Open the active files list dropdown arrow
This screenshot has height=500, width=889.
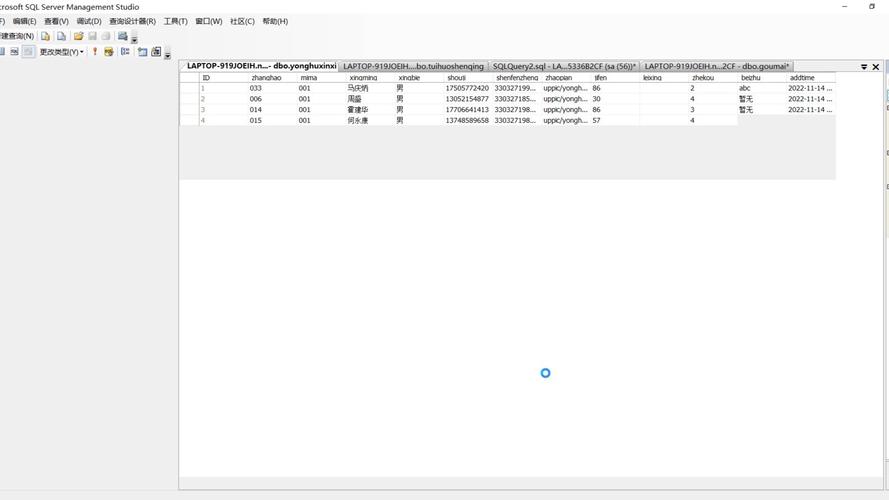pyautogui.click(x=864, y=67)
